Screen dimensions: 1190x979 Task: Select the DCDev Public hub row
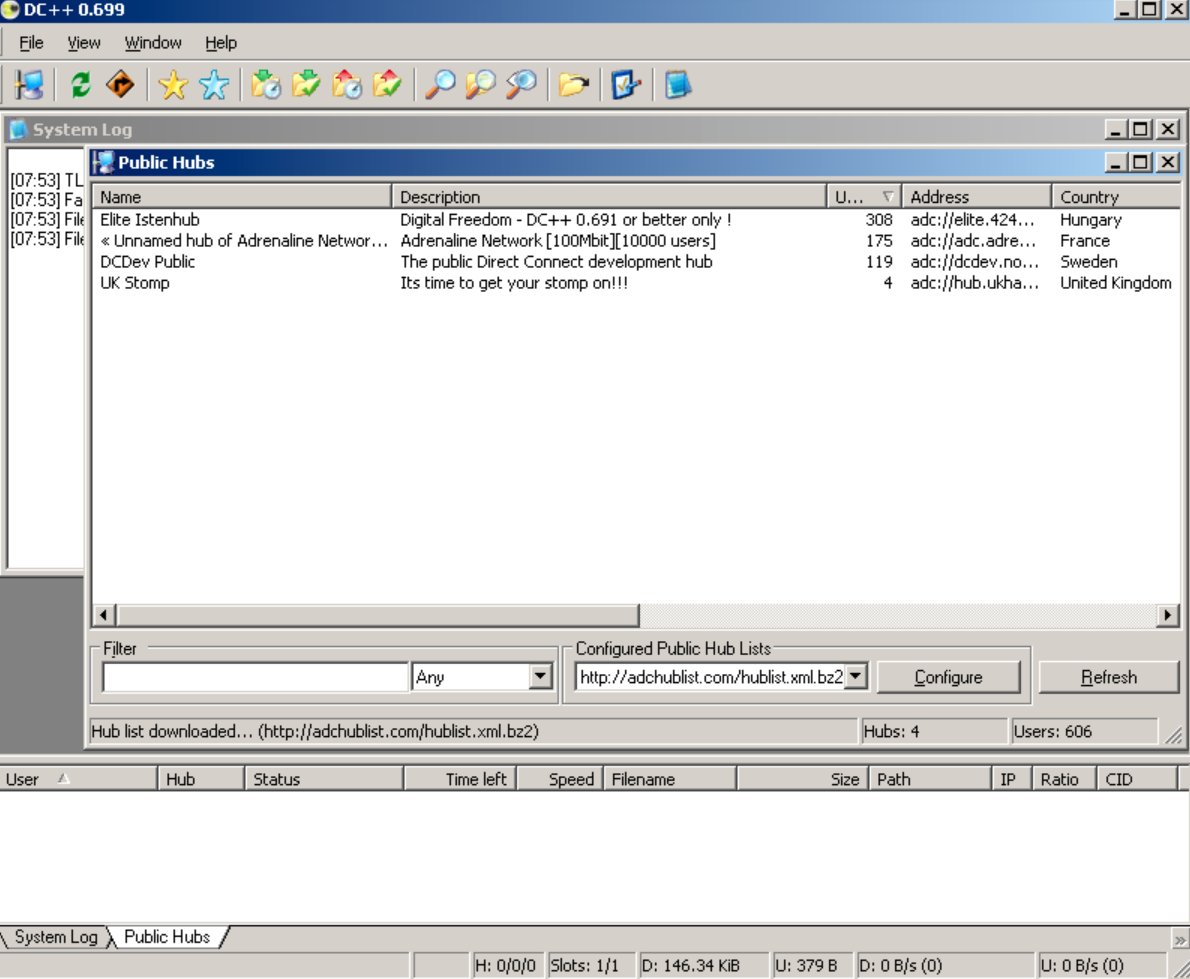[x=635, y=262]
